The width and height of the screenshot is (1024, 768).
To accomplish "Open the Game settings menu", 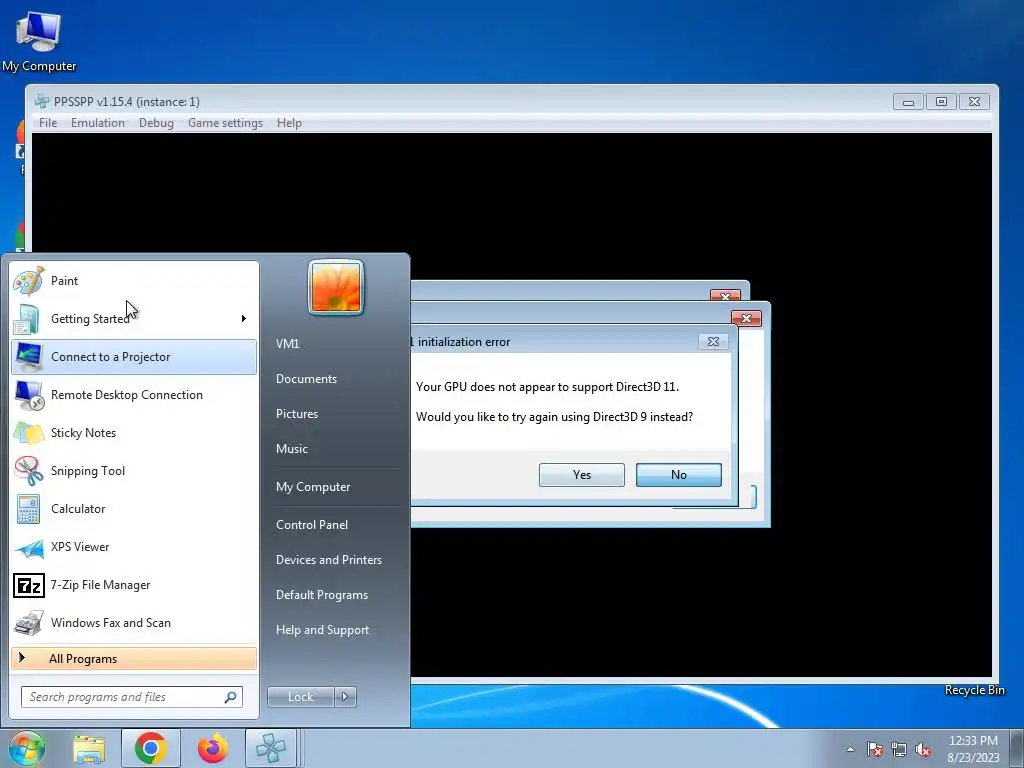I will (x=225, y=123).
